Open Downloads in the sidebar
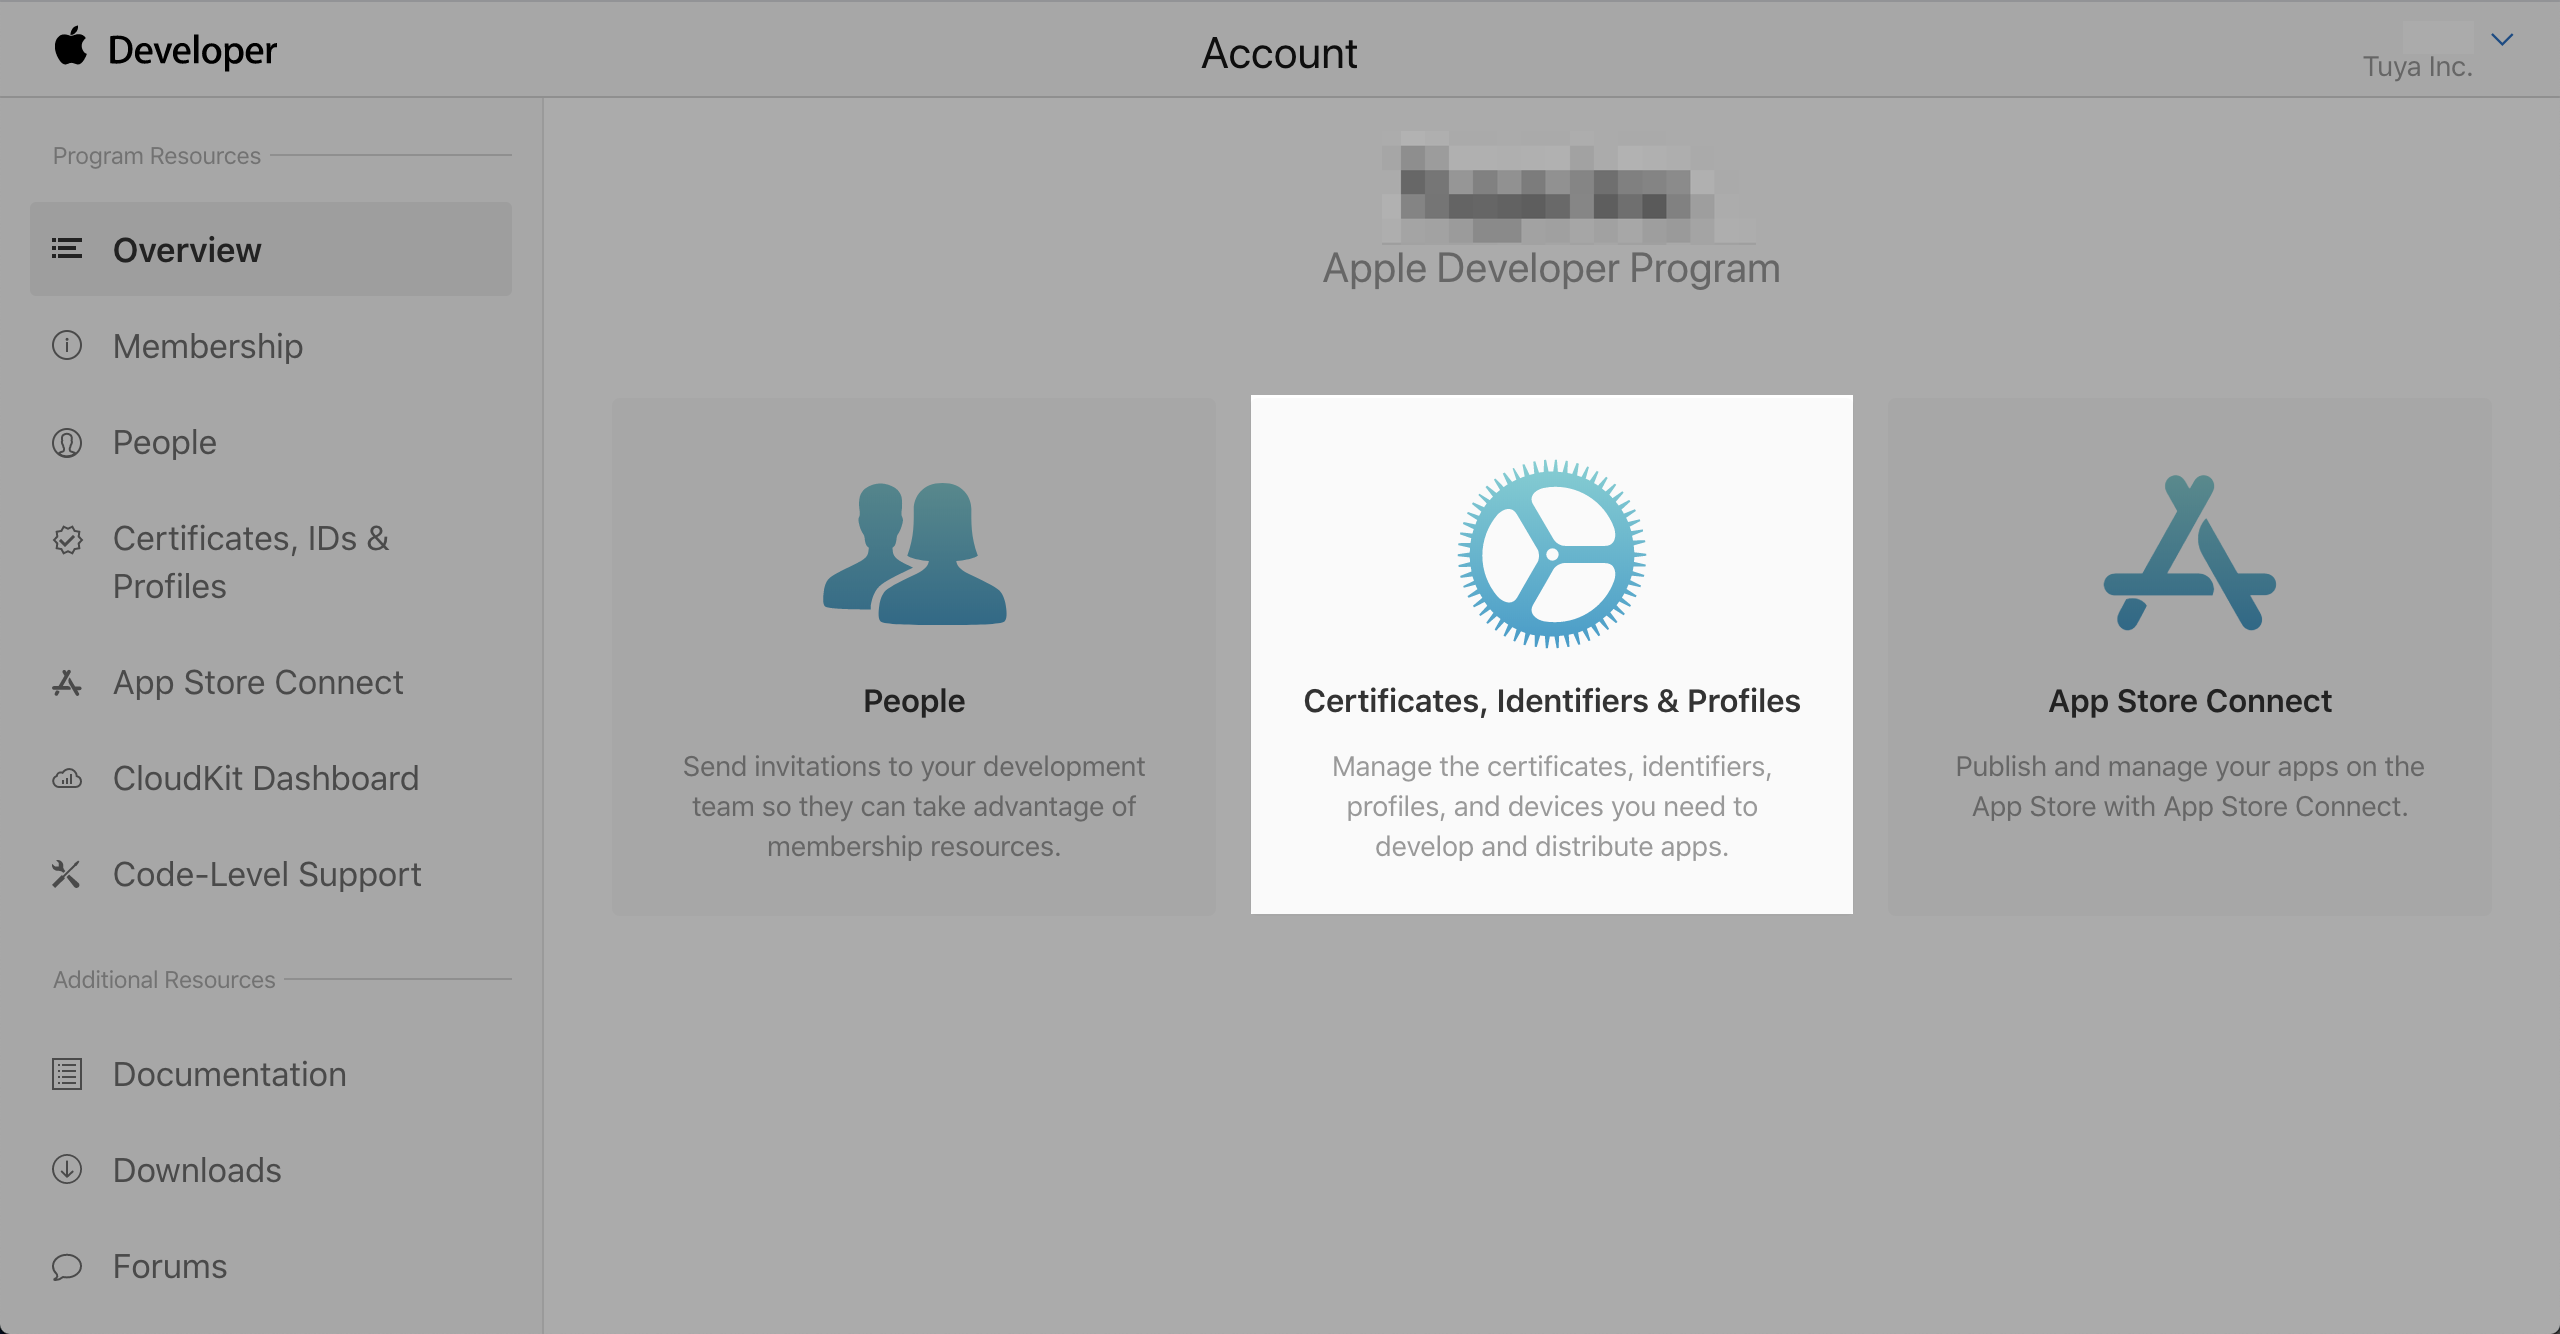 pos(197,1170)
